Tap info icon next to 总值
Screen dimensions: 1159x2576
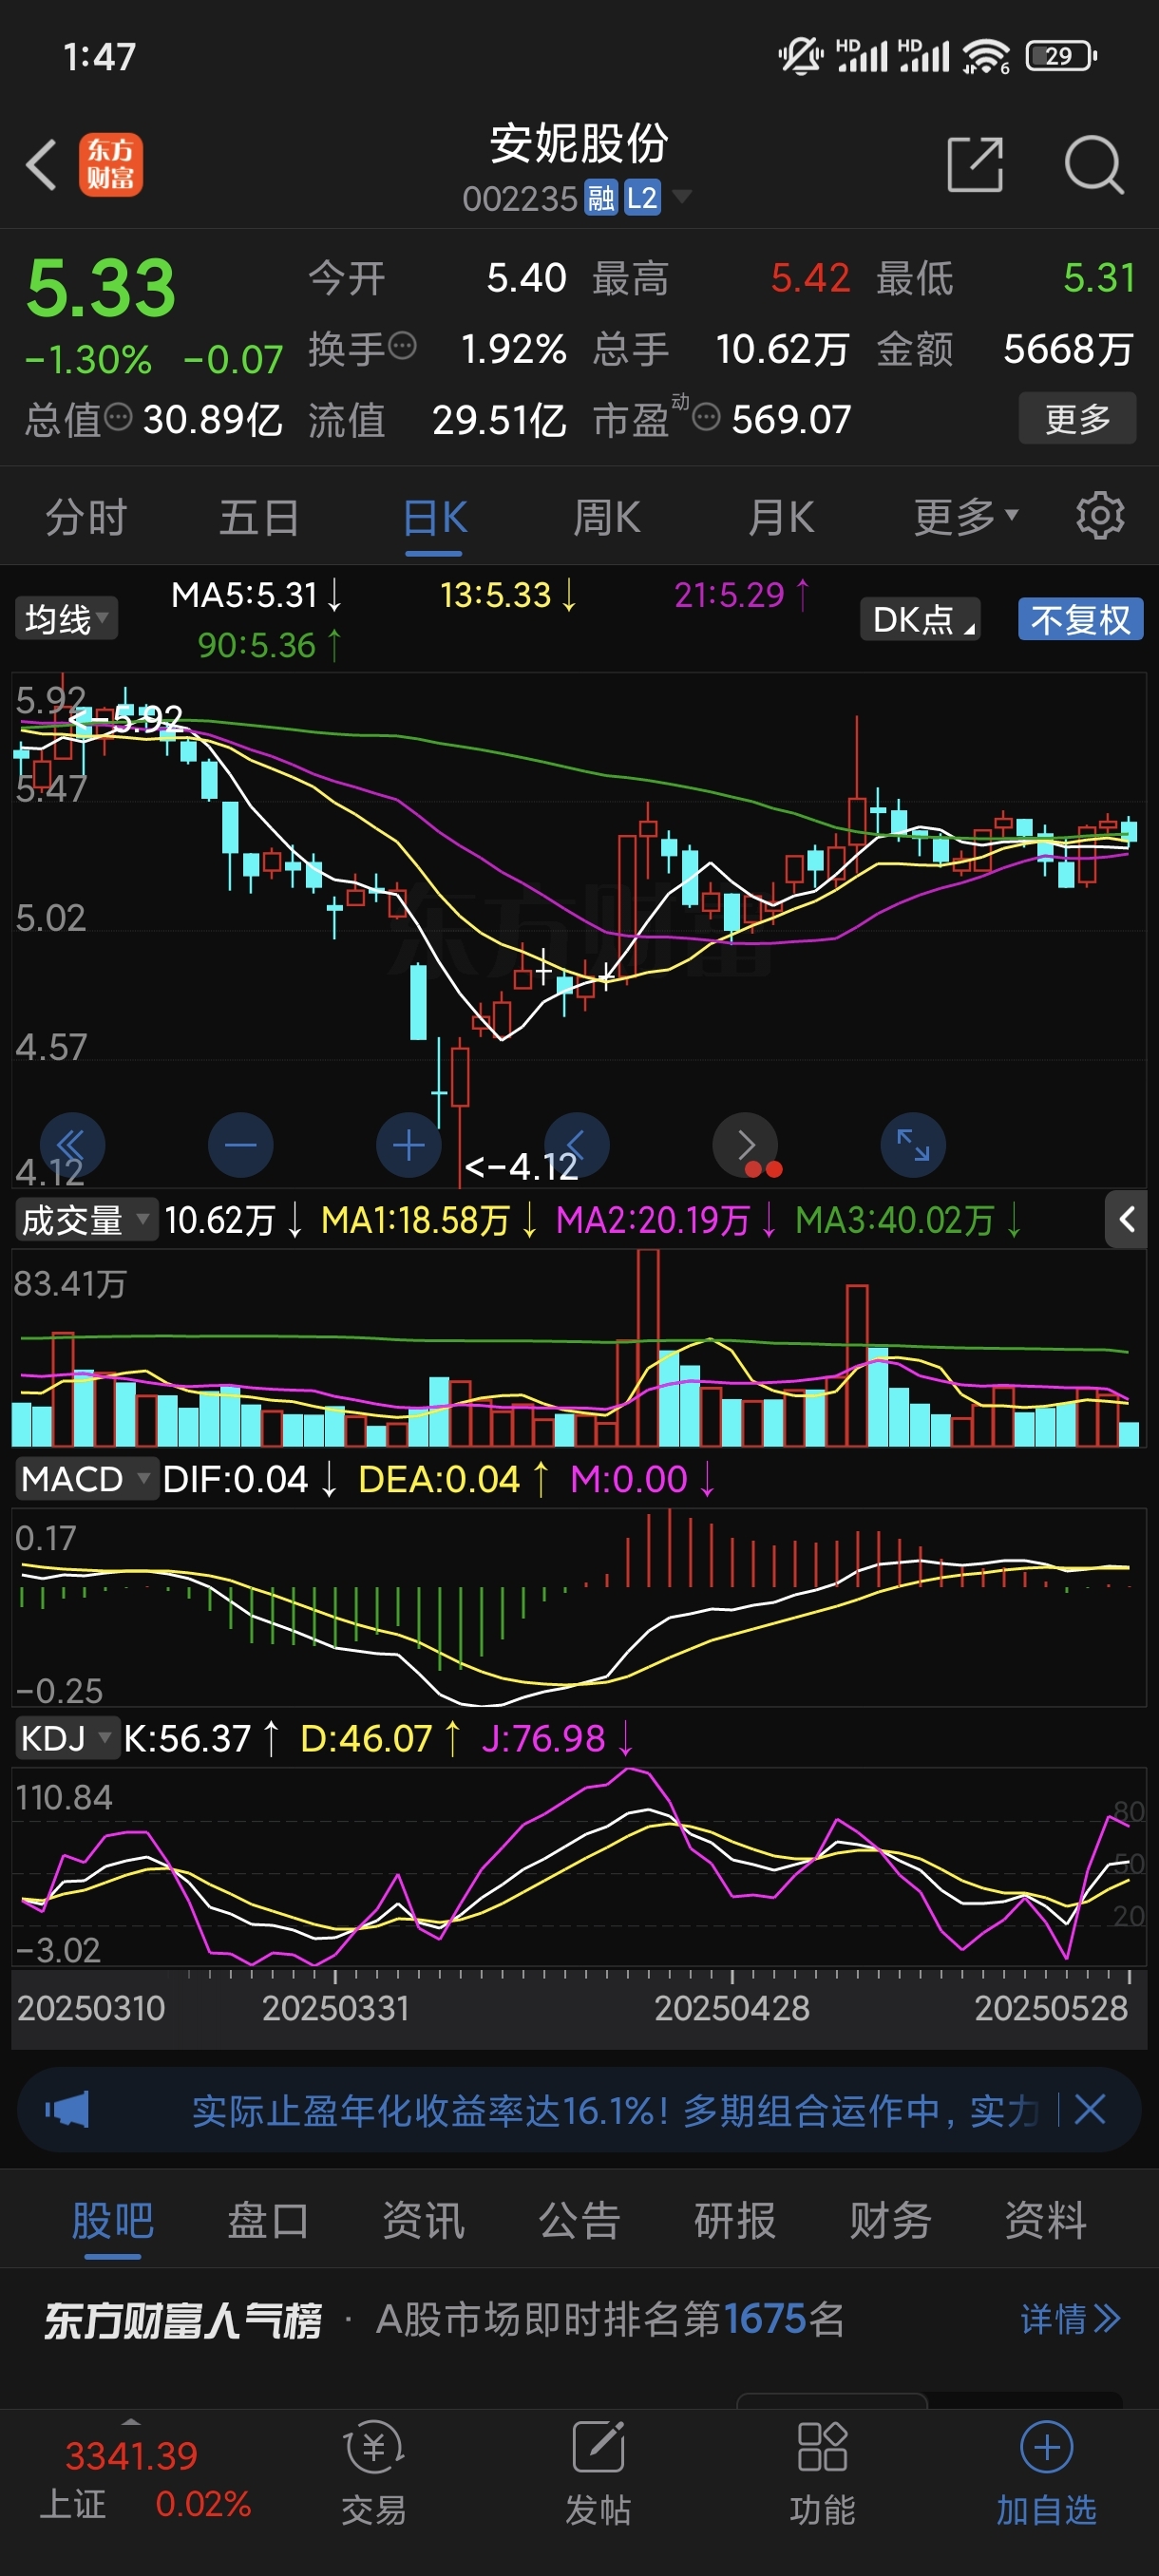[118, 417]
